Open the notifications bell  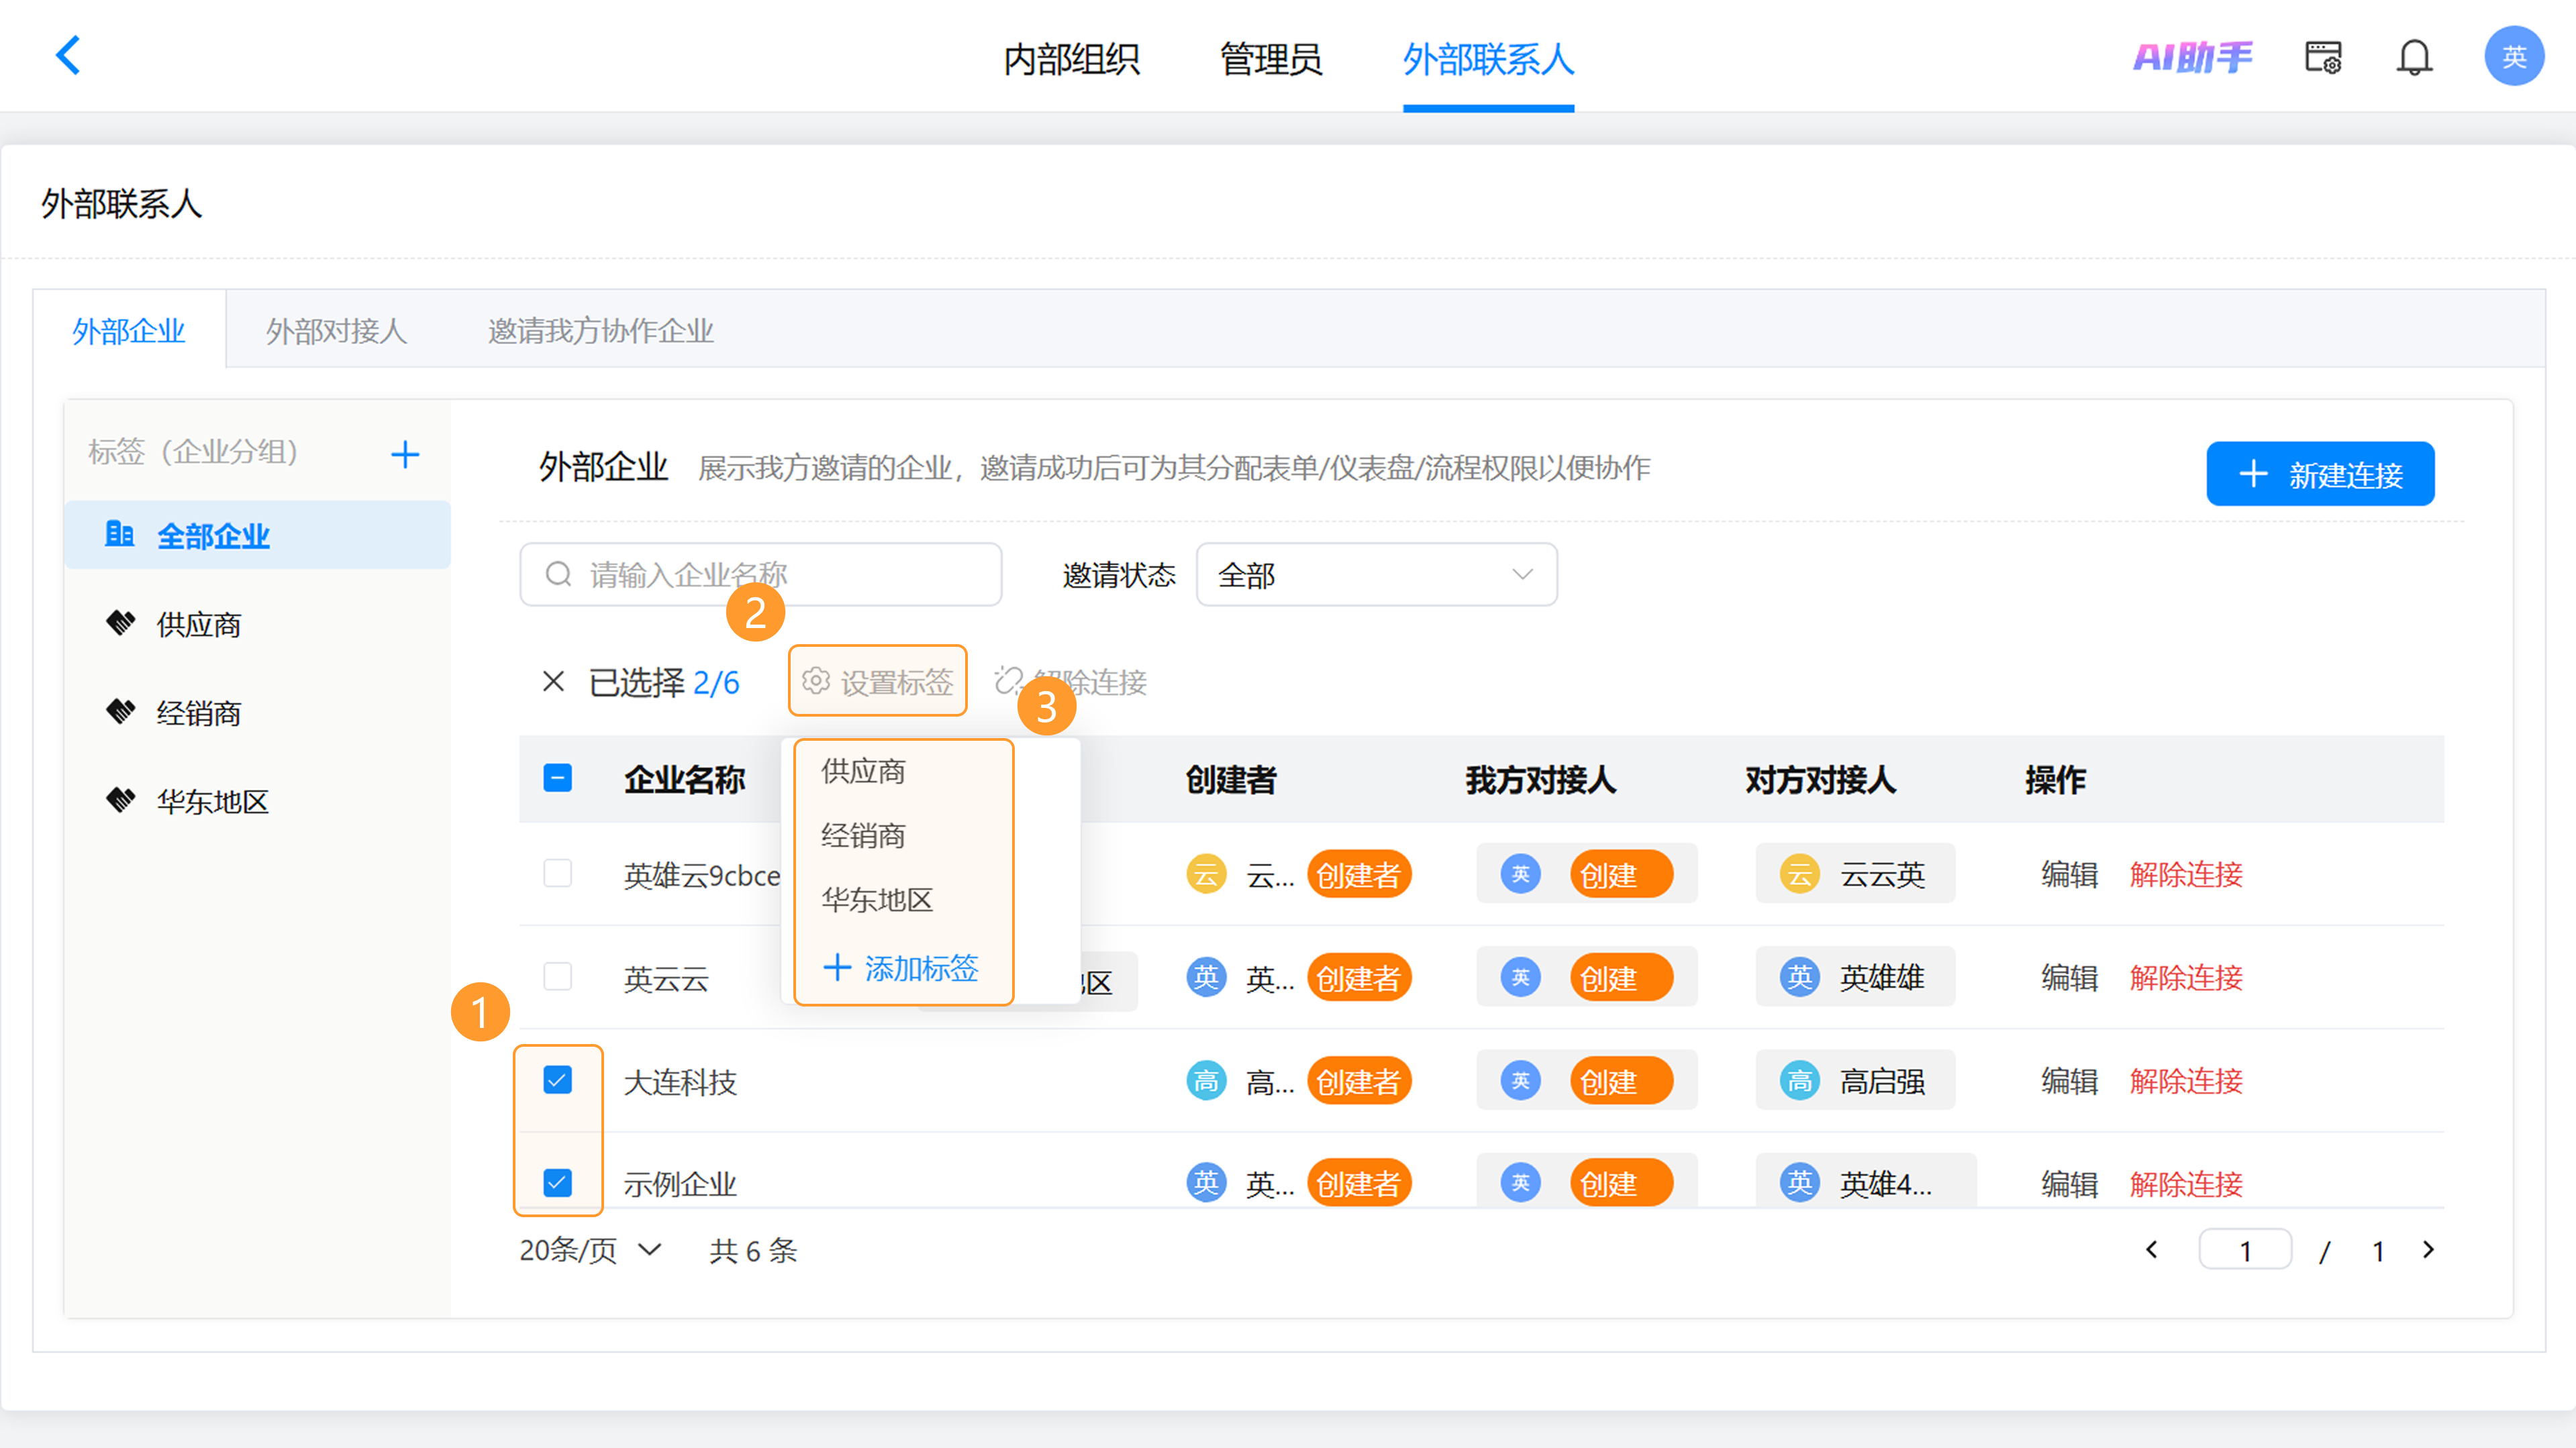pyautogui.click(x=2414, y=57)
